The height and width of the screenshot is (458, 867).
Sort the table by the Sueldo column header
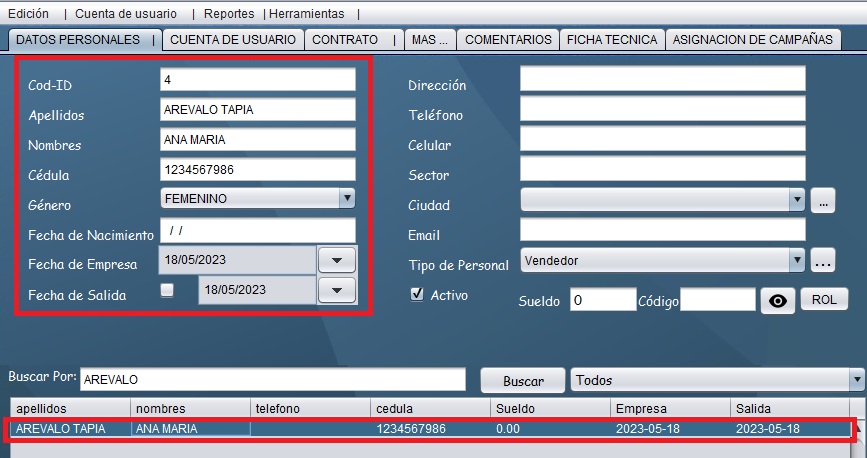(x=549, y=409)
